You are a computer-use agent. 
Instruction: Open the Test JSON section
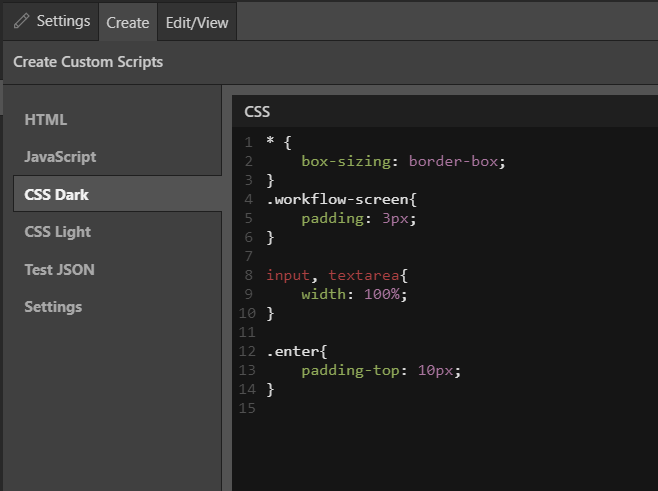[59, 270]
